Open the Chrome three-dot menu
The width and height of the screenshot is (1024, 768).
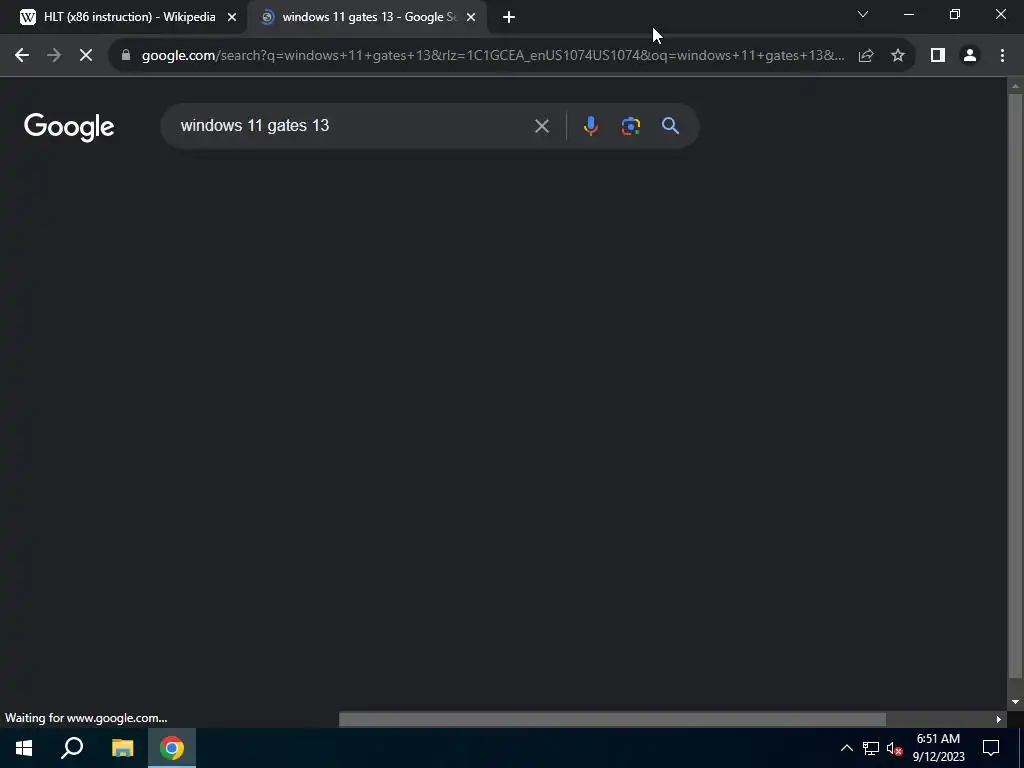pyautogui.click(x=1002, y=56)
